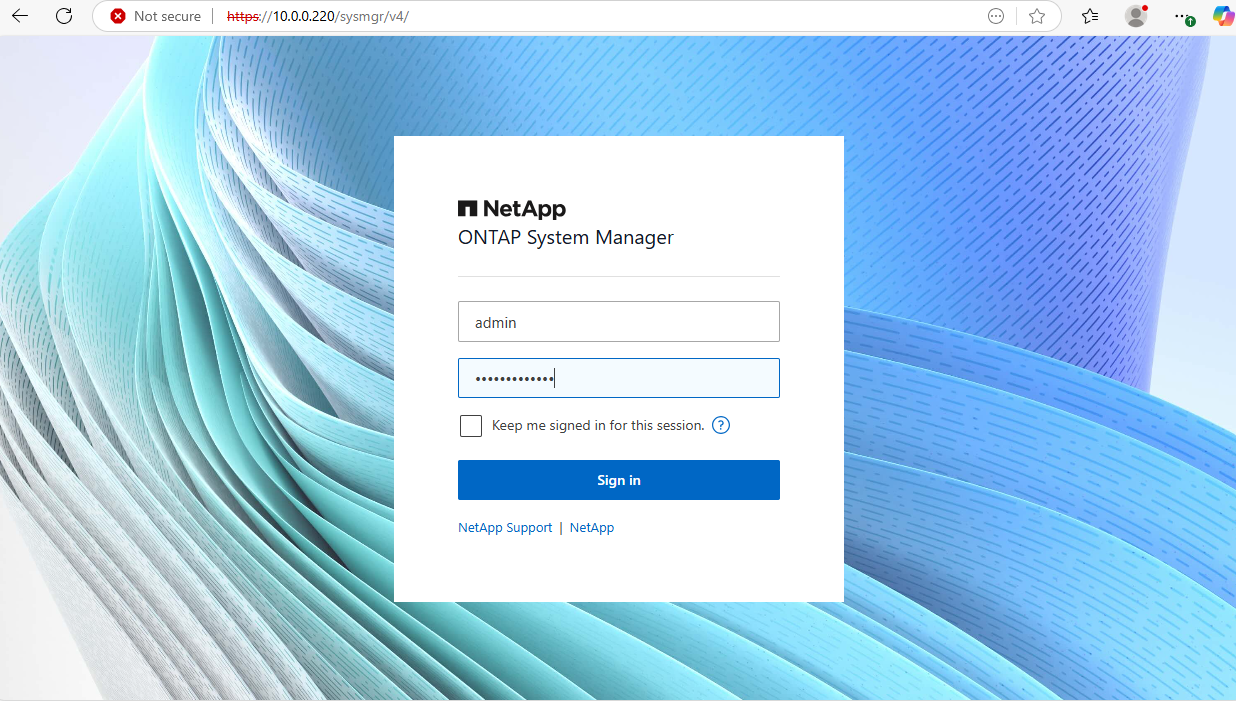The width and height of the screenshot is (1236, 701).
Task: Open browser settings and more menu
Action: [1183, 16]
